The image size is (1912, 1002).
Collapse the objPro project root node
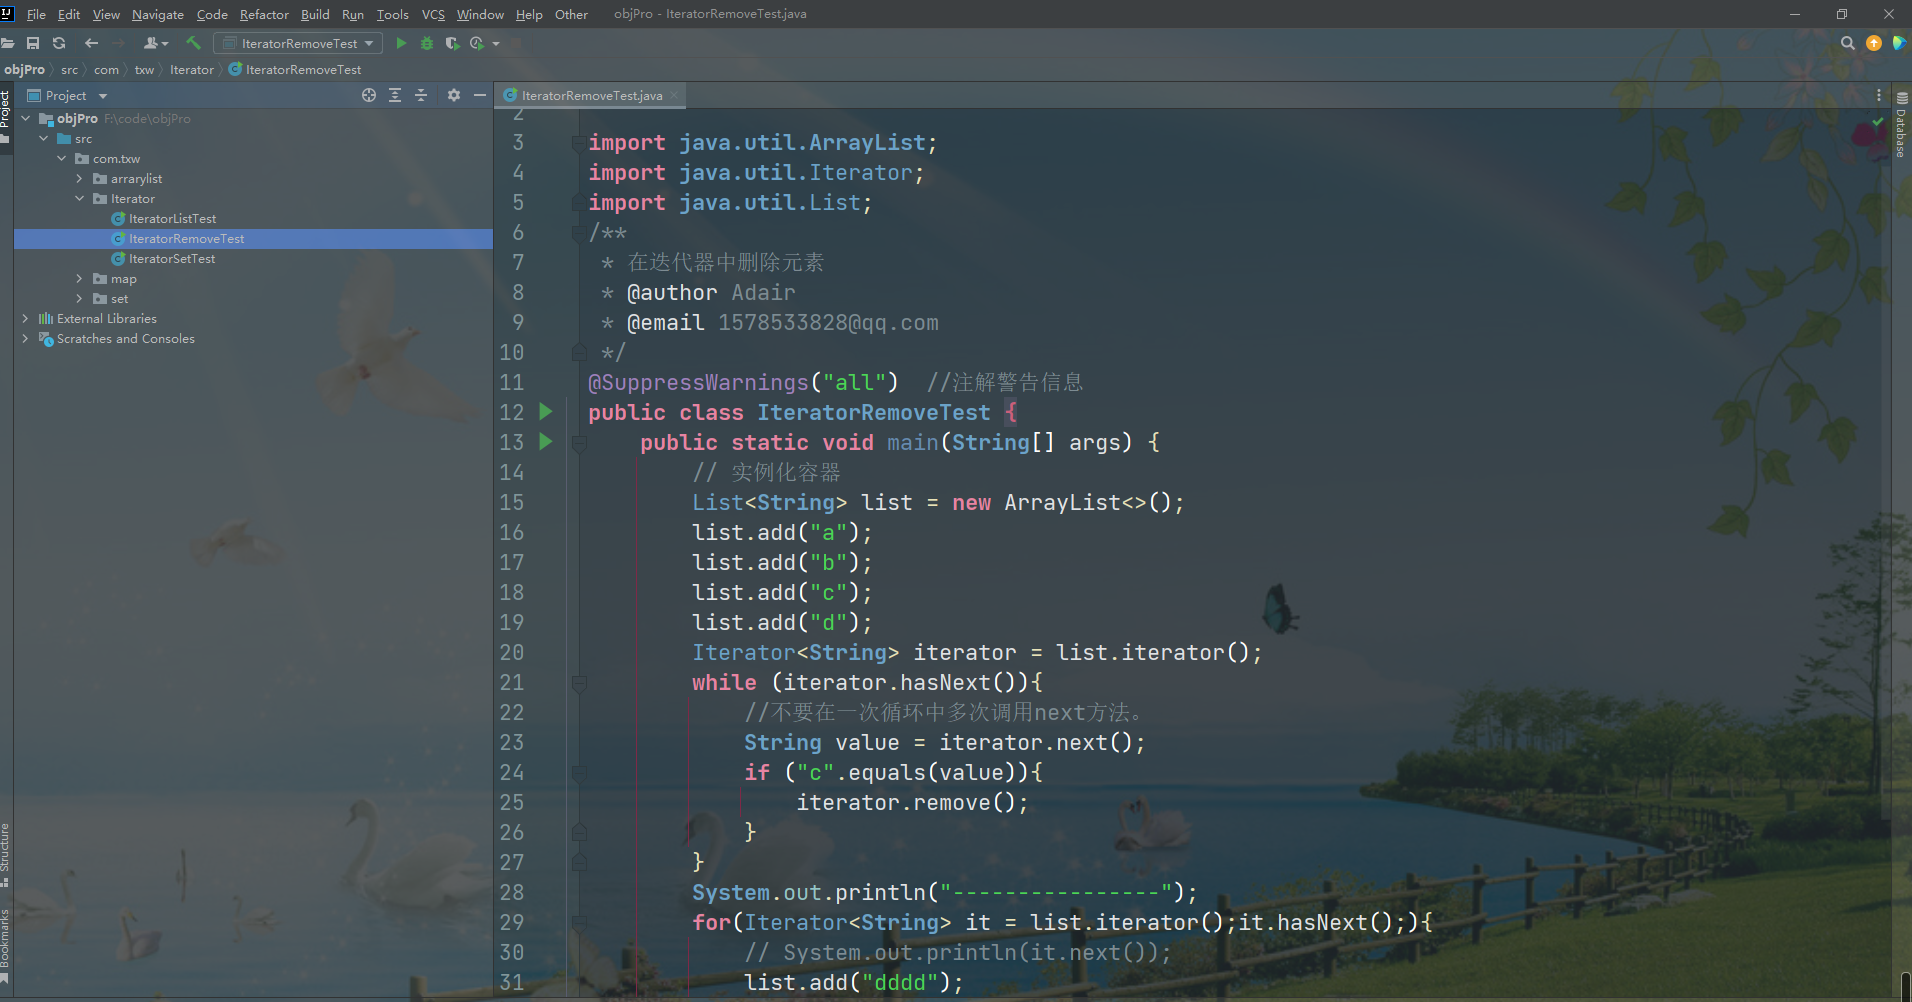tap(25, 118)
